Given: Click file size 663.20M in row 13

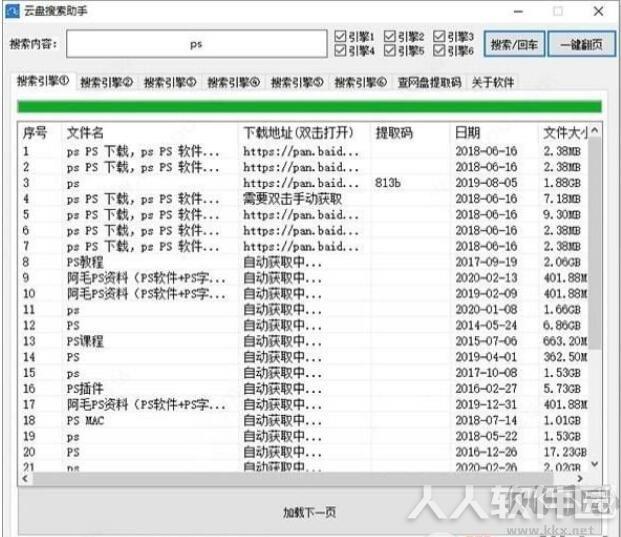Looking at the screenshot, I should (565, 341).
